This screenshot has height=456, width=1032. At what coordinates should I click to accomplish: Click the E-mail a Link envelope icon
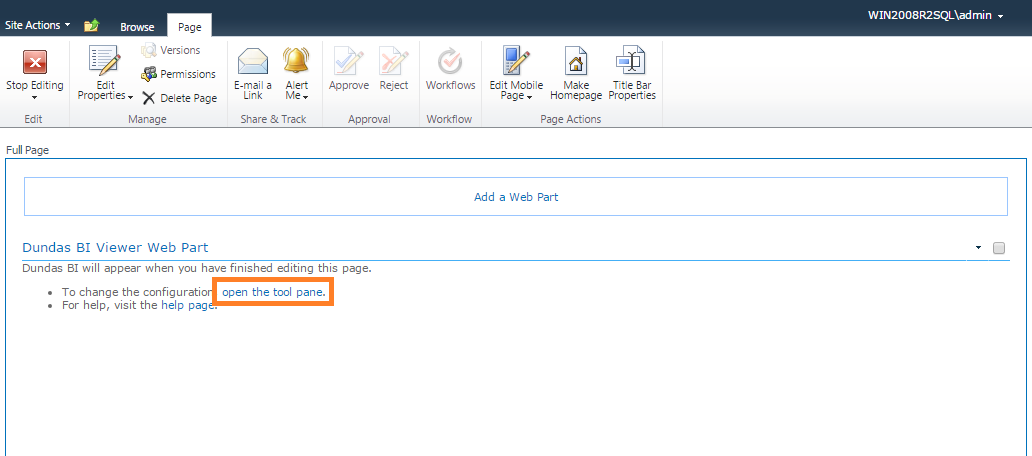click(x=253, y=61)
